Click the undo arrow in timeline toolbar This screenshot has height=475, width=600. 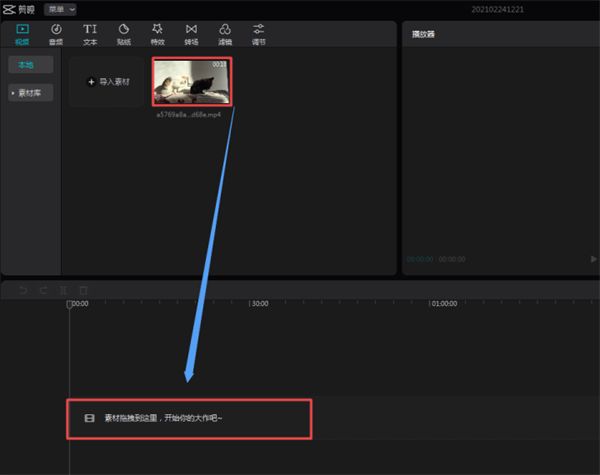24,290
